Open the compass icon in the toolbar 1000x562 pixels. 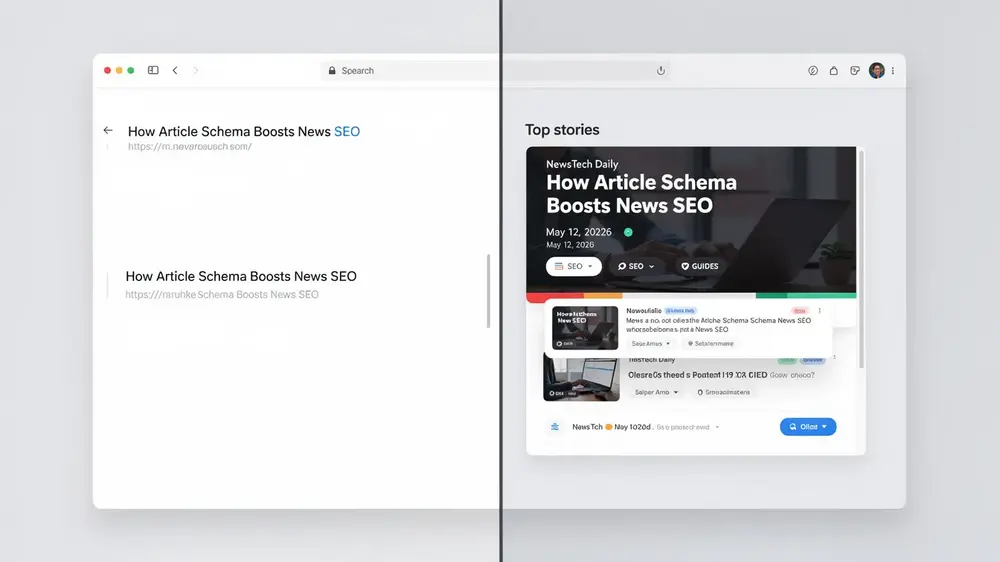pyautogui.click(x=812, y=70)
